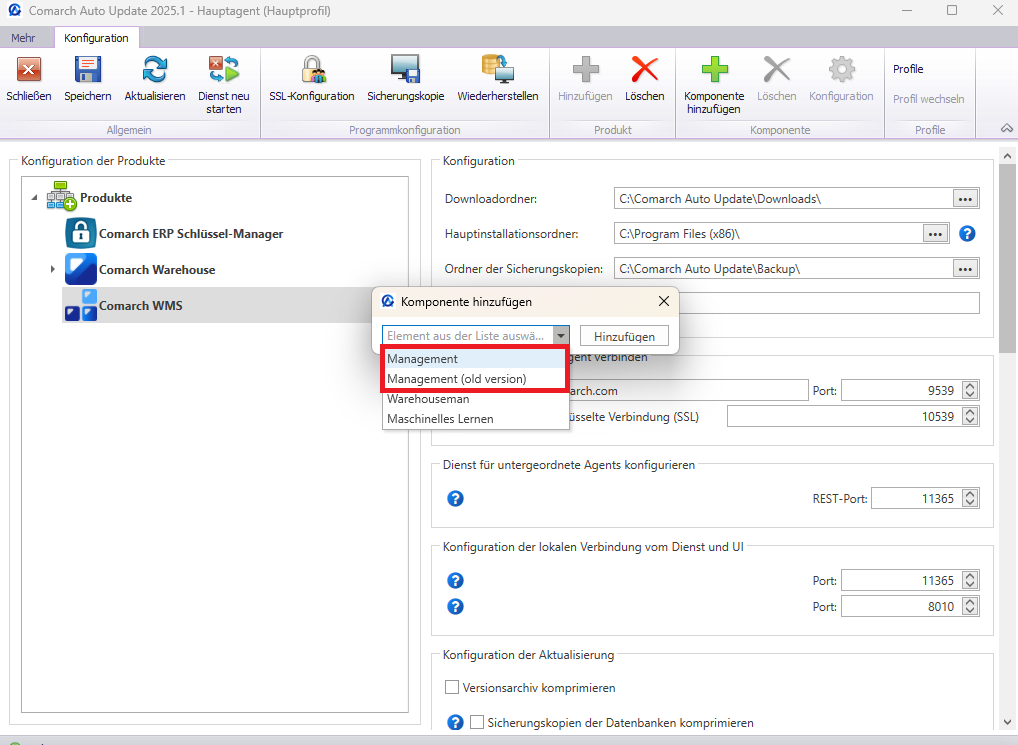Select Comarch ERP Schlüssel-Manager in the tree
The height and width of the screenshot is (745, 1018).
[x=191, y=234]
